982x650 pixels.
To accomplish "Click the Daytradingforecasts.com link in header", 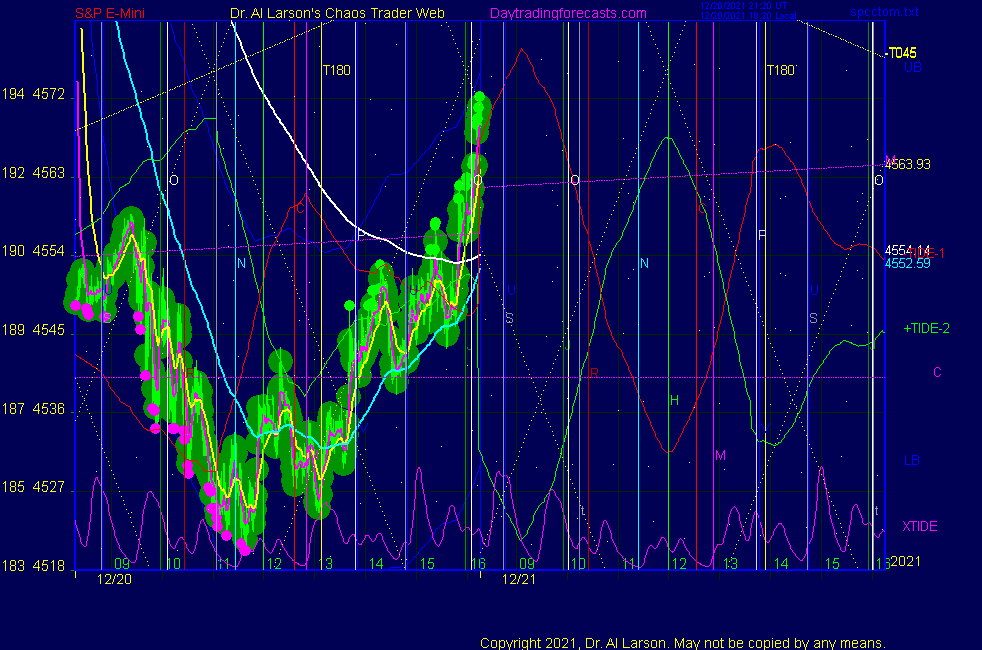I will pyautogui.click(x=567, y=13).
